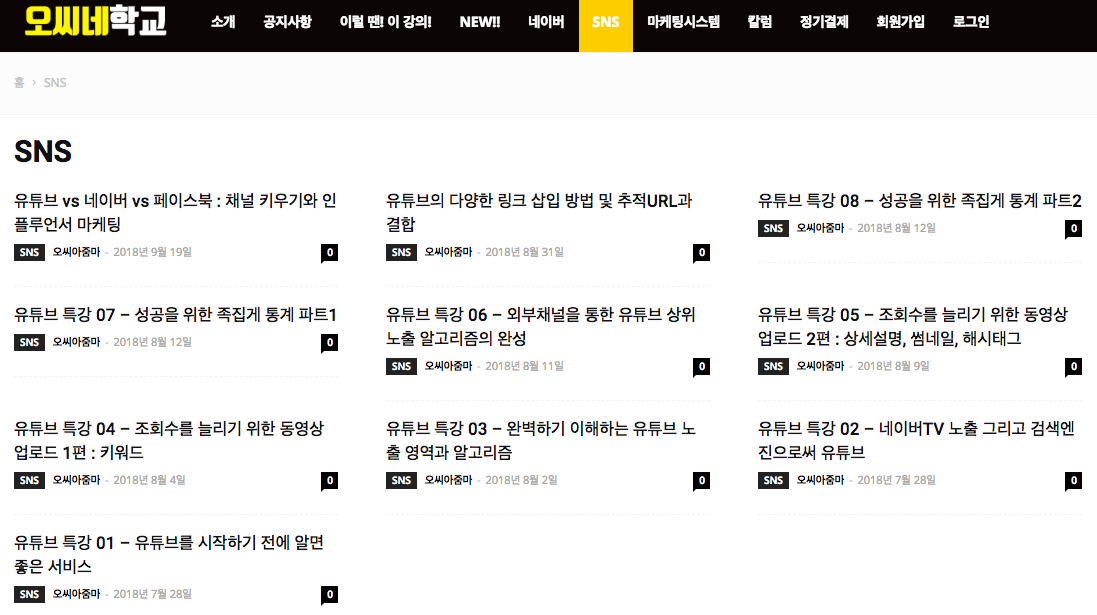Click author 오씨아줌마 dated 2018년 8월 11일
The image size is (1097, 615).
tap(448, 366)
